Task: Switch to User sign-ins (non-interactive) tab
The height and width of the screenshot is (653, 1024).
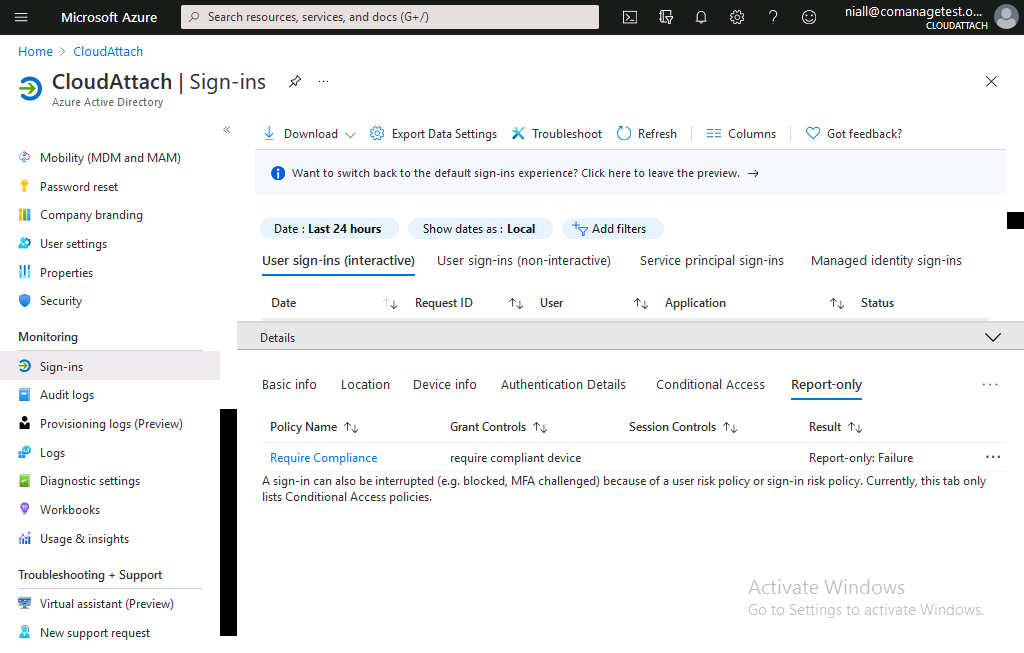Action: pos(524,261)
